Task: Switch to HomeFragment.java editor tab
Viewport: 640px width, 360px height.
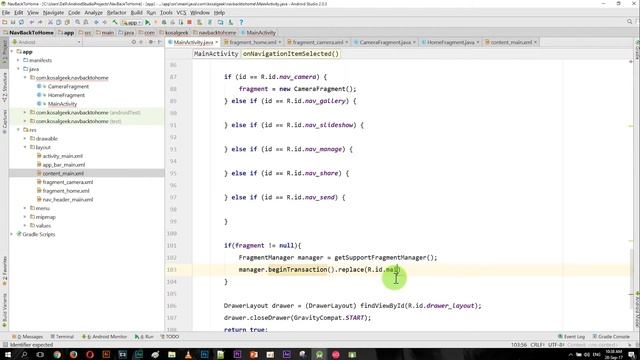Action: [x=451, y=42]
